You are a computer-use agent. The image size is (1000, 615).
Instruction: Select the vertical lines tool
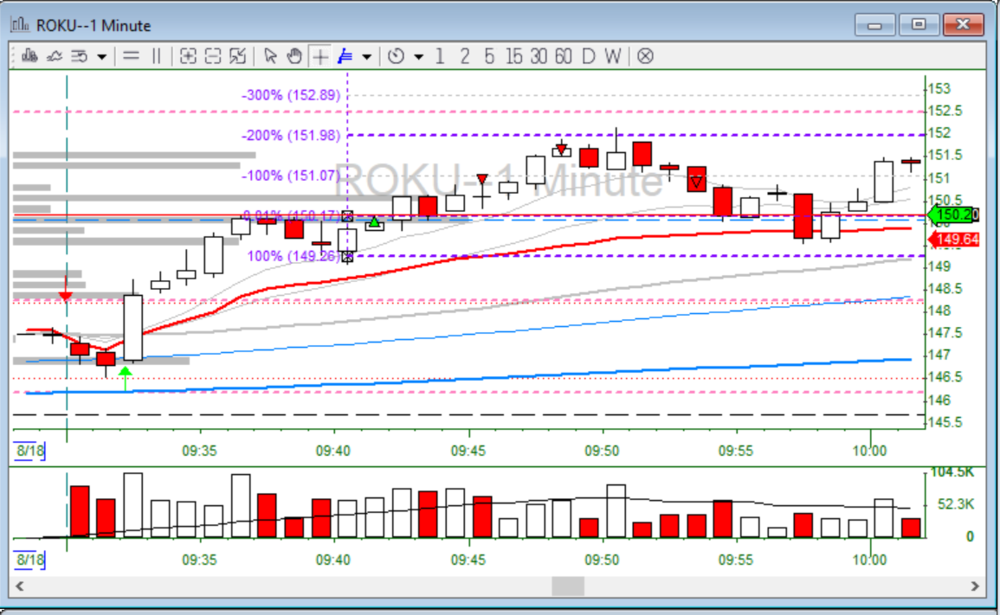[155, 56]
